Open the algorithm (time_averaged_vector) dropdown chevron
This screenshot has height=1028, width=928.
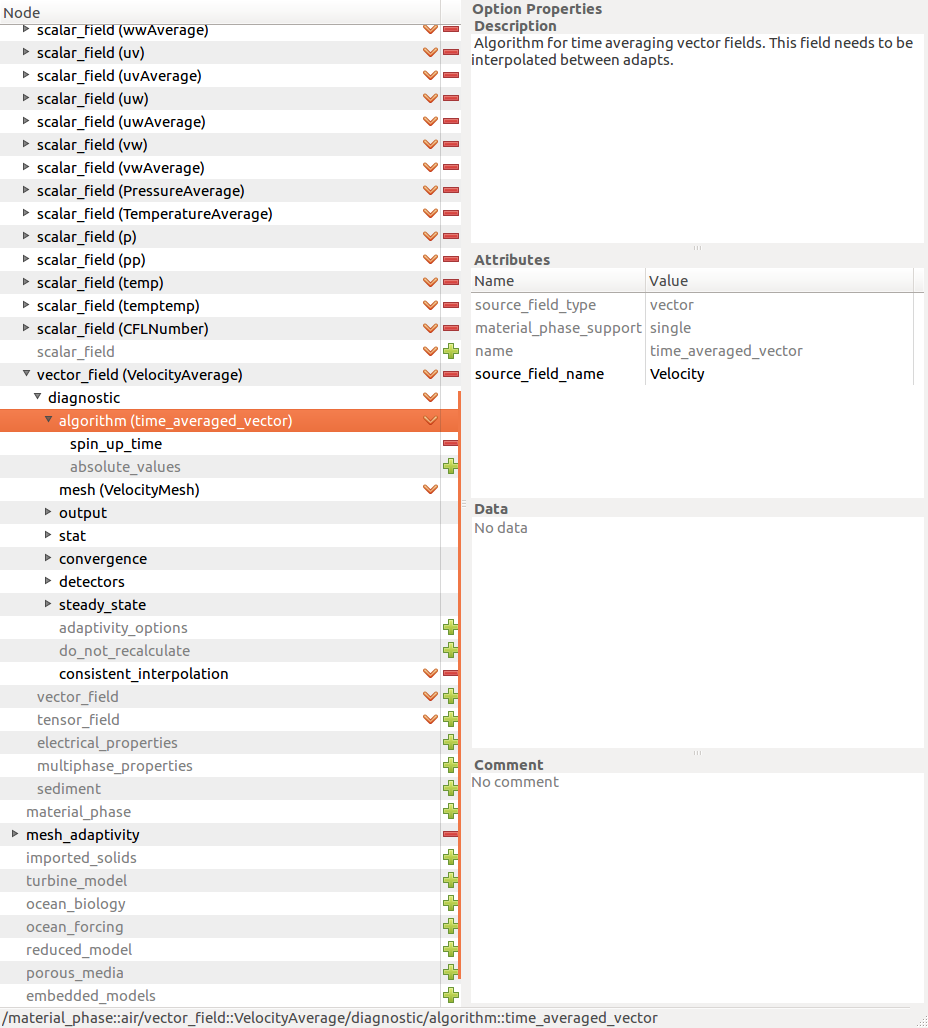(430, 420)
